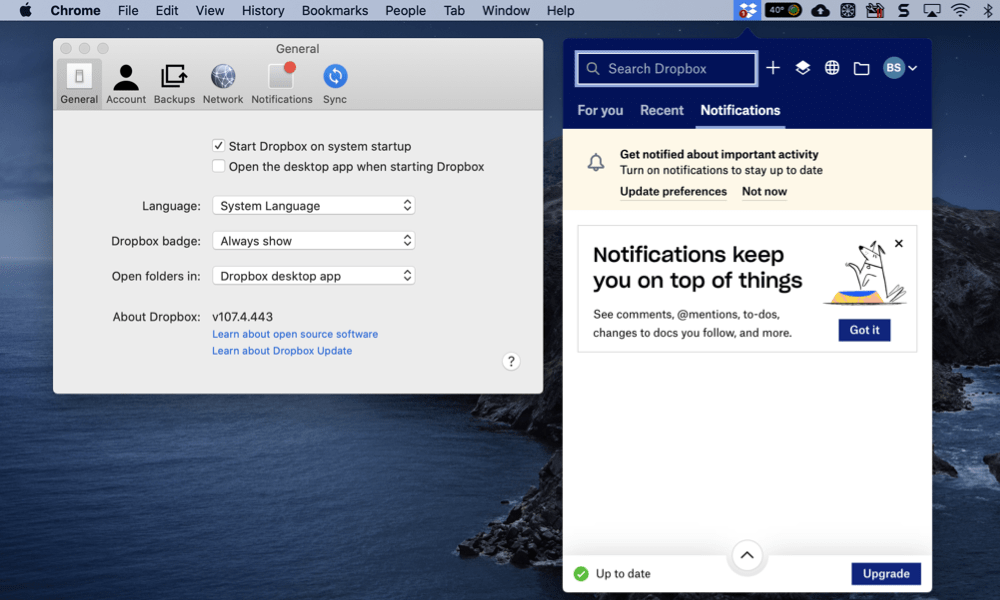The height and width of the screenshot is (600, 1000).
Task: Open the Dropbox folder icon
Action: click(862, 68)
